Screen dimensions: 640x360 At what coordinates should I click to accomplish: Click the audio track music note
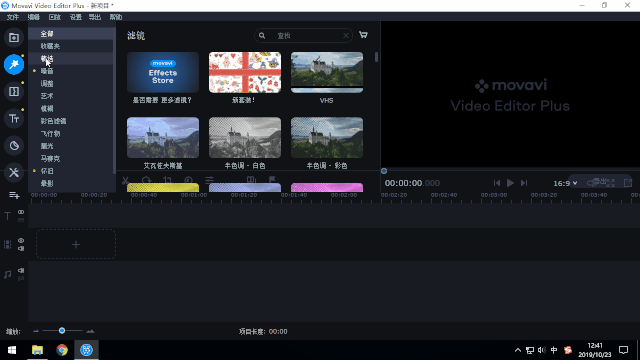point(7,274)
